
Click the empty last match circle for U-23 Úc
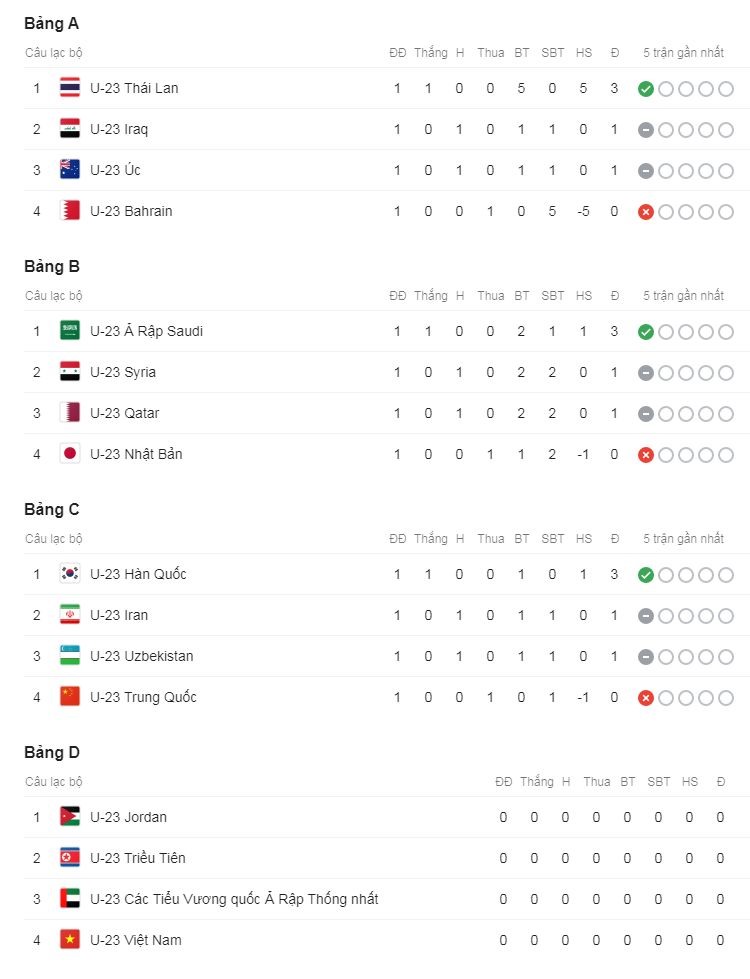point(726,171)
